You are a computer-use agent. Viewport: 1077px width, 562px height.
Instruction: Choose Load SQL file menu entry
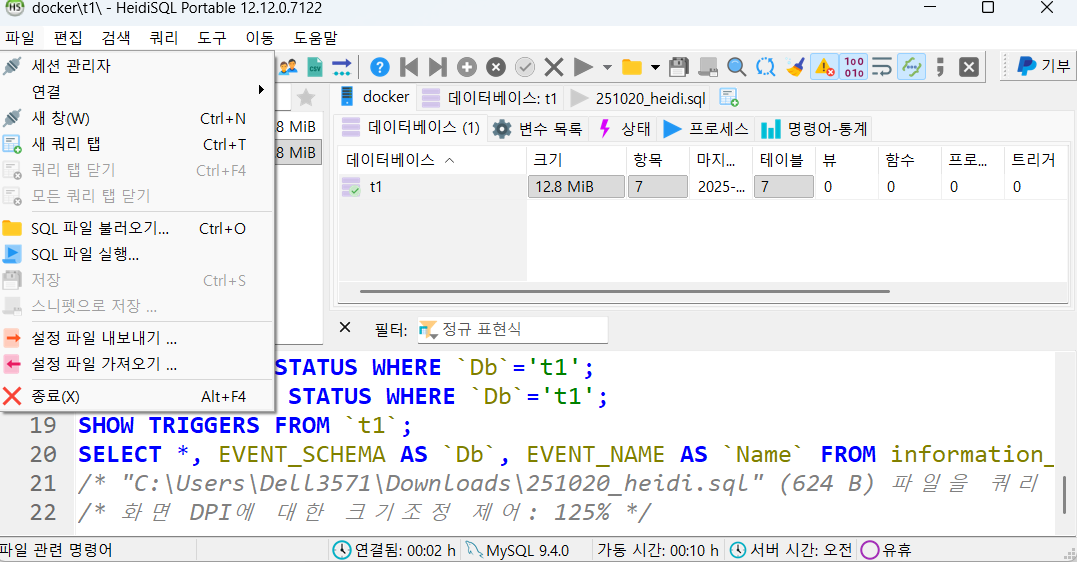(137, 229)
